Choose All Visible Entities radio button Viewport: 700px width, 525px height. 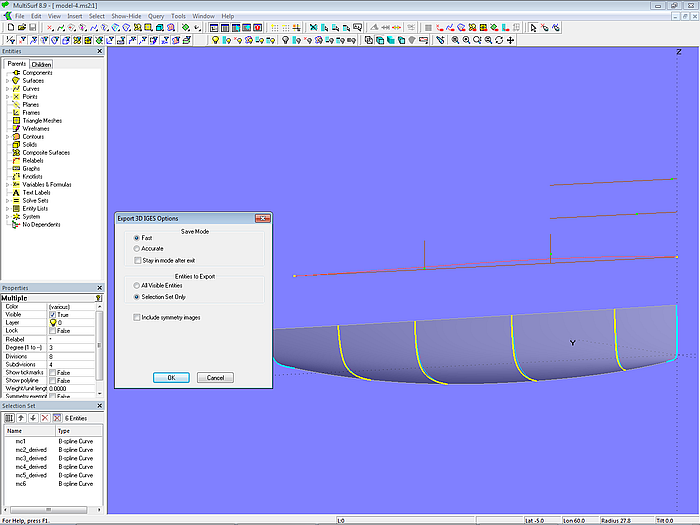tap(137, 286)
